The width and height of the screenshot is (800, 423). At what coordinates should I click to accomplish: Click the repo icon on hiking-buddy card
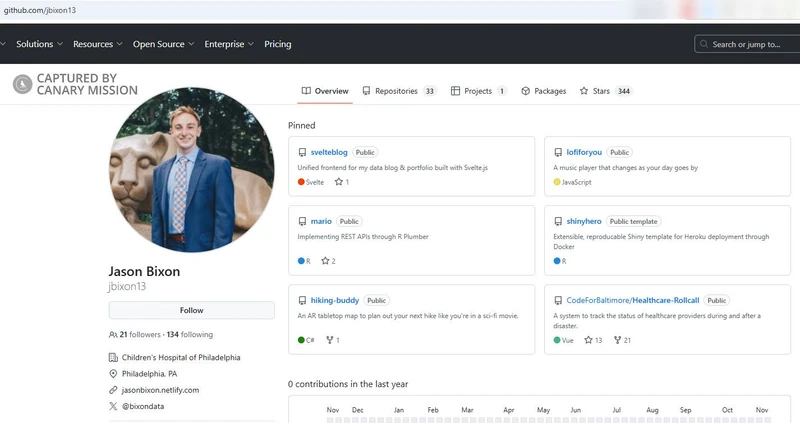[302, 300]
